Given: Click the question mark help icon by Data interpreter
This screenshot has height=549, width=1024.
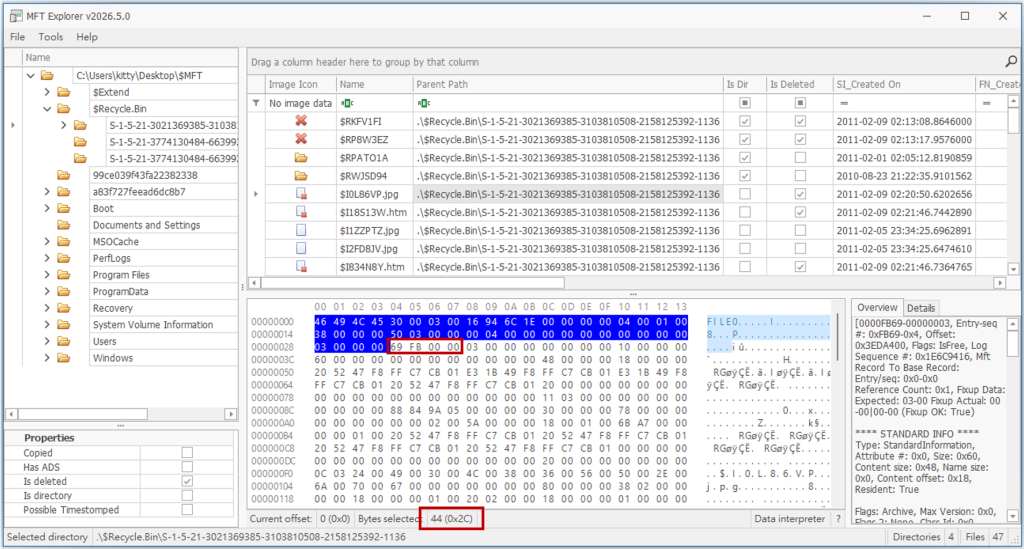Looking at the screenshot, I should [x=838, y=519].
